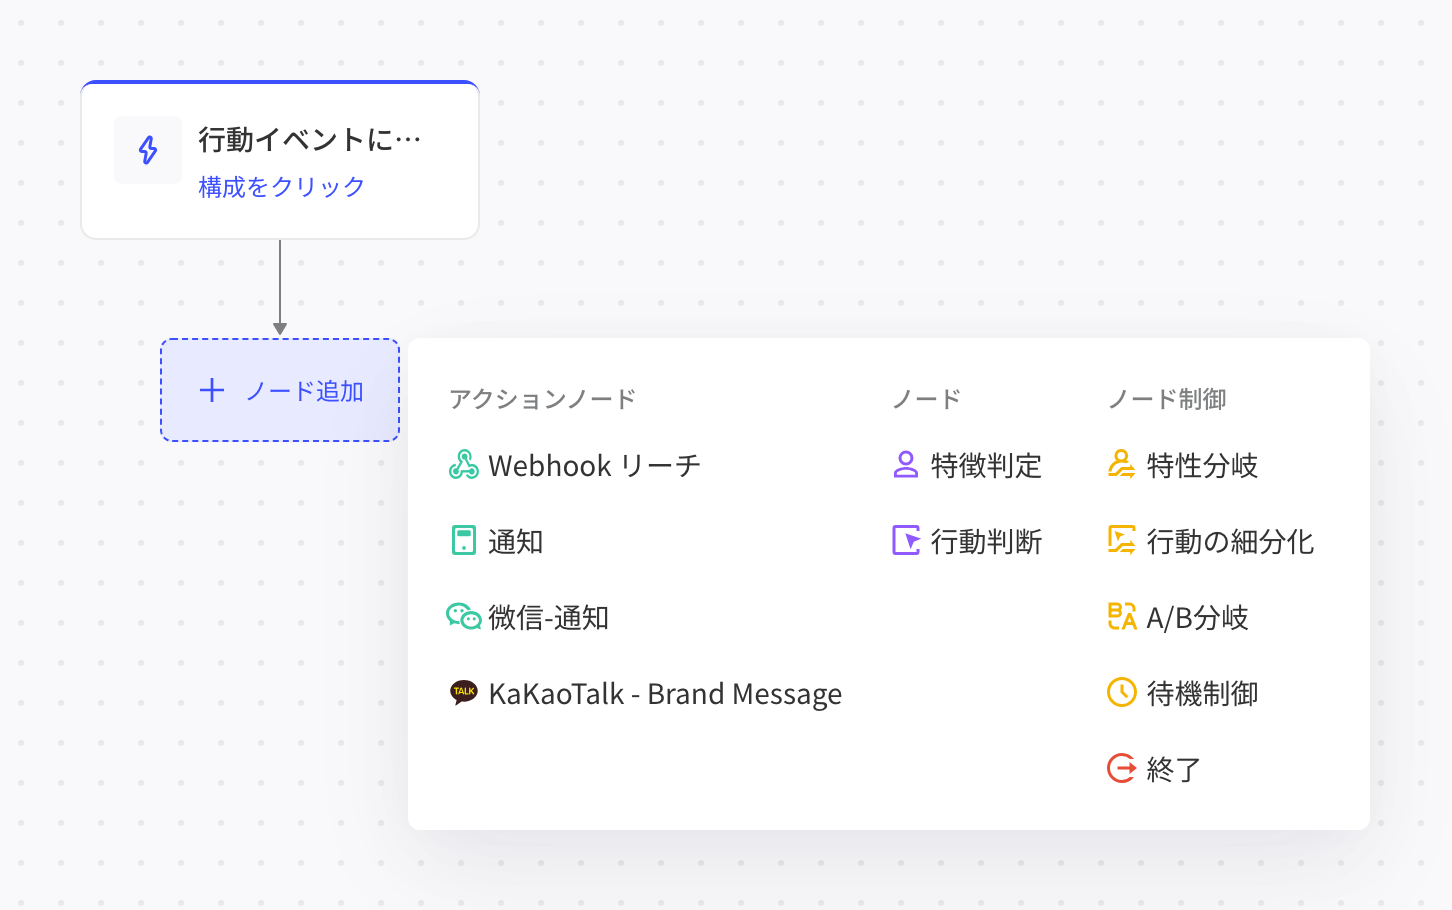Click the red 終了 exit icon
This screenshot has width=1452, height=910.
click(x=1122, y=768)
